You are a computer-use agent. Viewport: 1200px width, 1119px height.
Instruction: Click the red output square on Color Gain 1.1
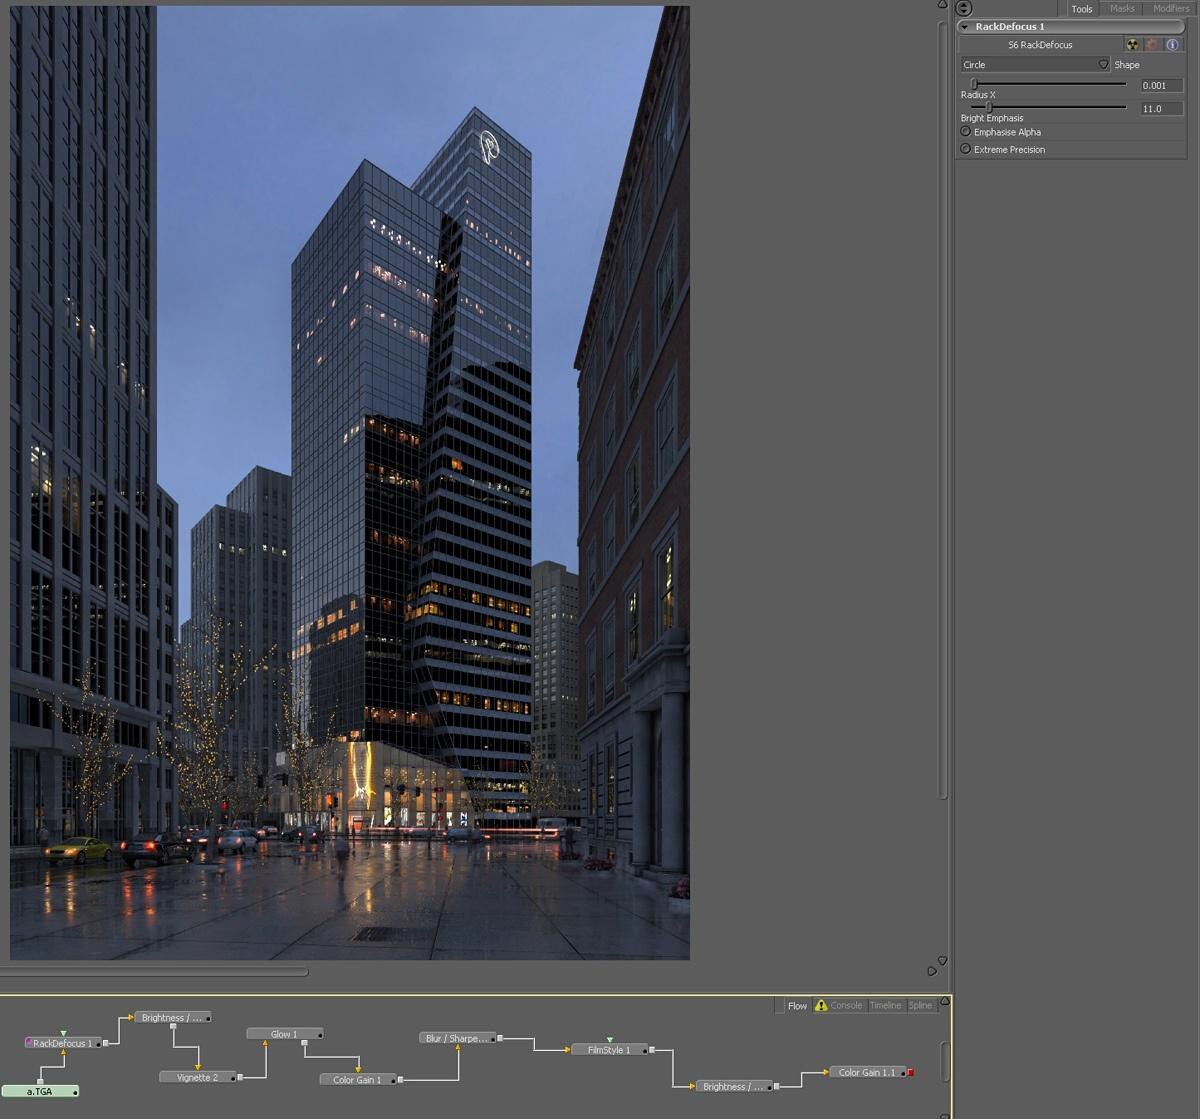910,1073
